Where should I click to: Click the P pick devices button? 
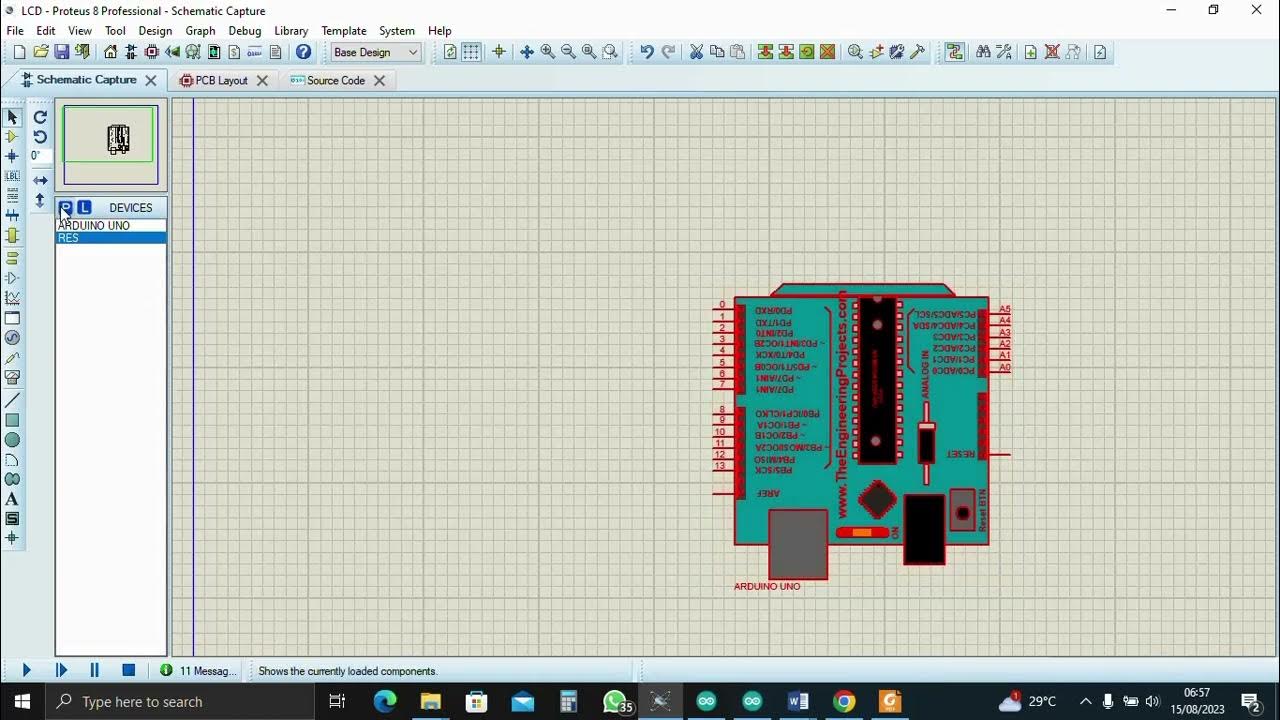(x=66, y=207)
